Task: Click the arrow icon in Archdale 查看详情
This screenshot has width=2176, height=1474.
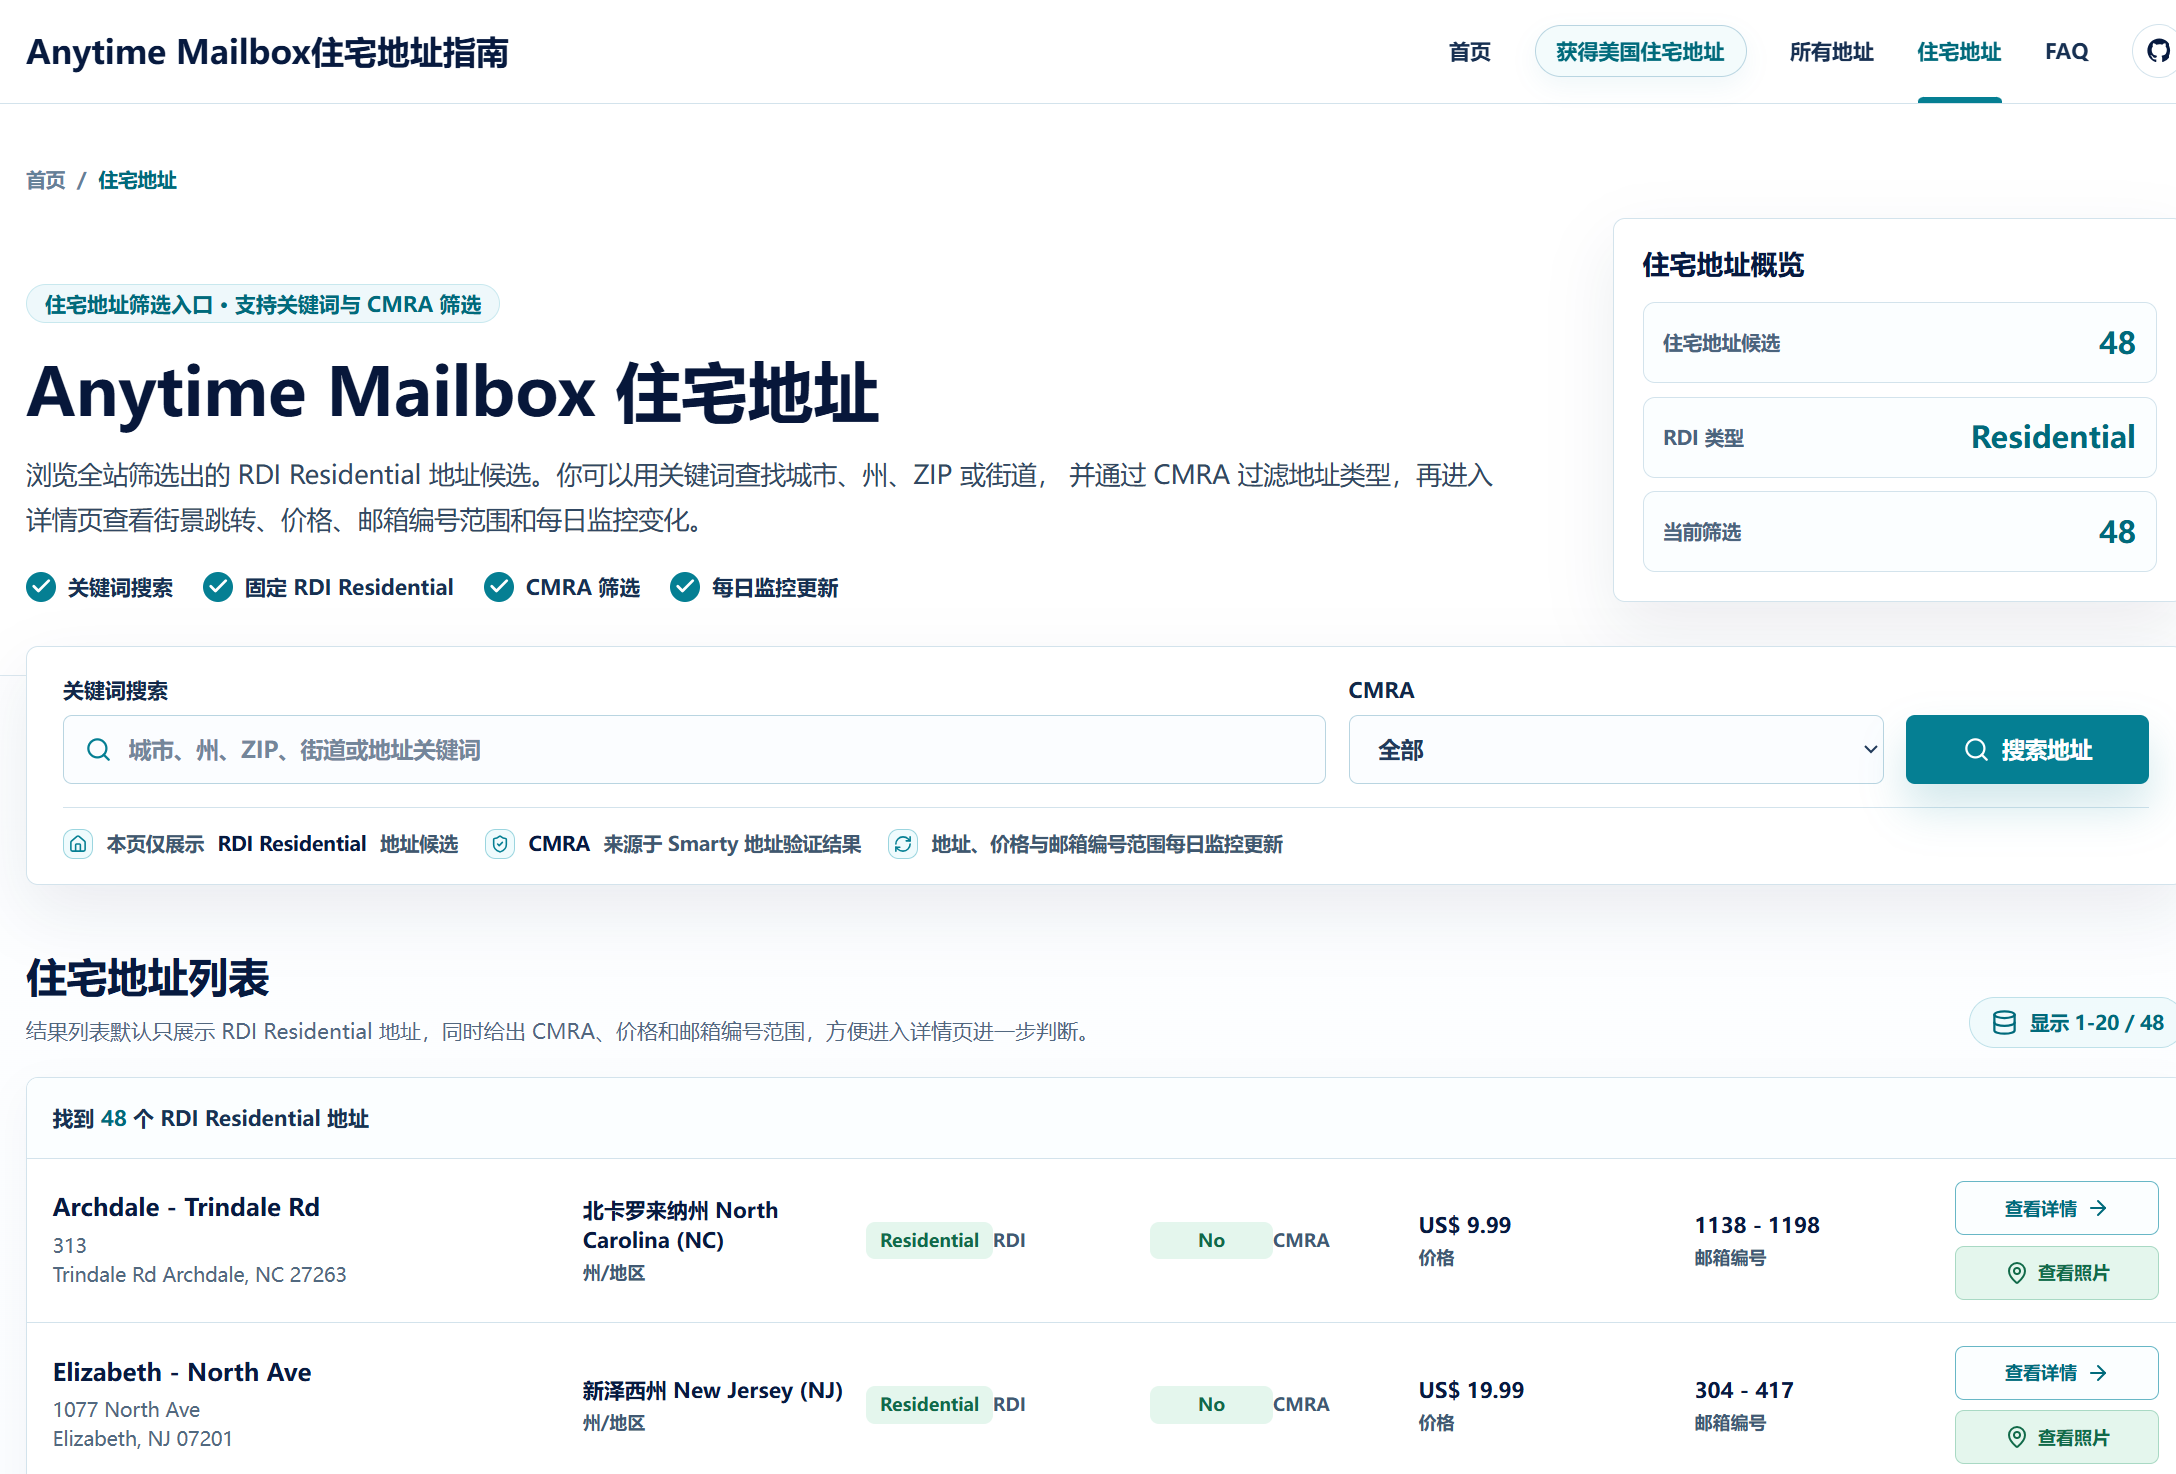Action: point(2098,1208)
